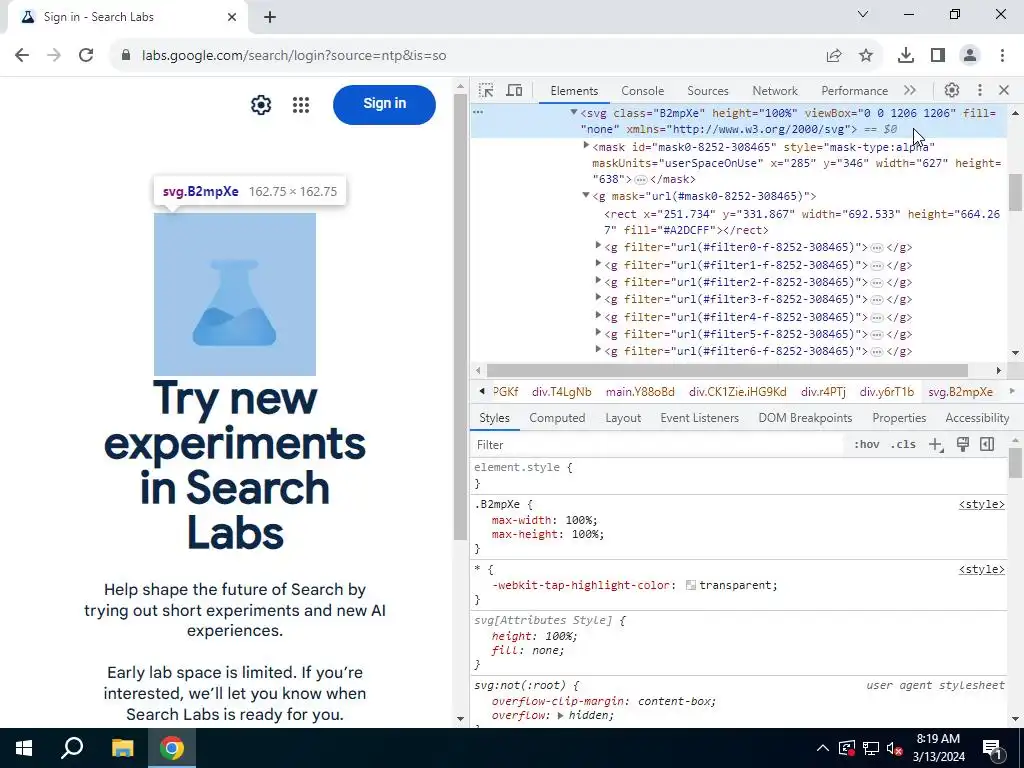Show more DevTools tabs chevron

point(910,90)
